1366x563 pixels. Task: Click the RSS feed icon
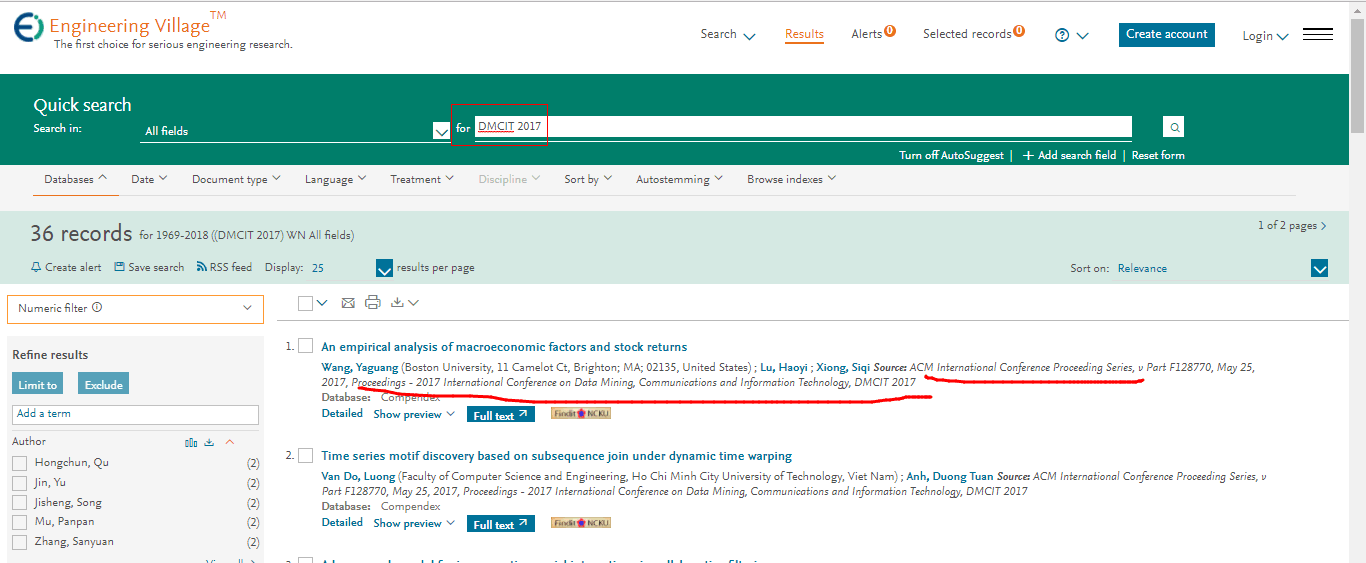(x=202, y=267)
